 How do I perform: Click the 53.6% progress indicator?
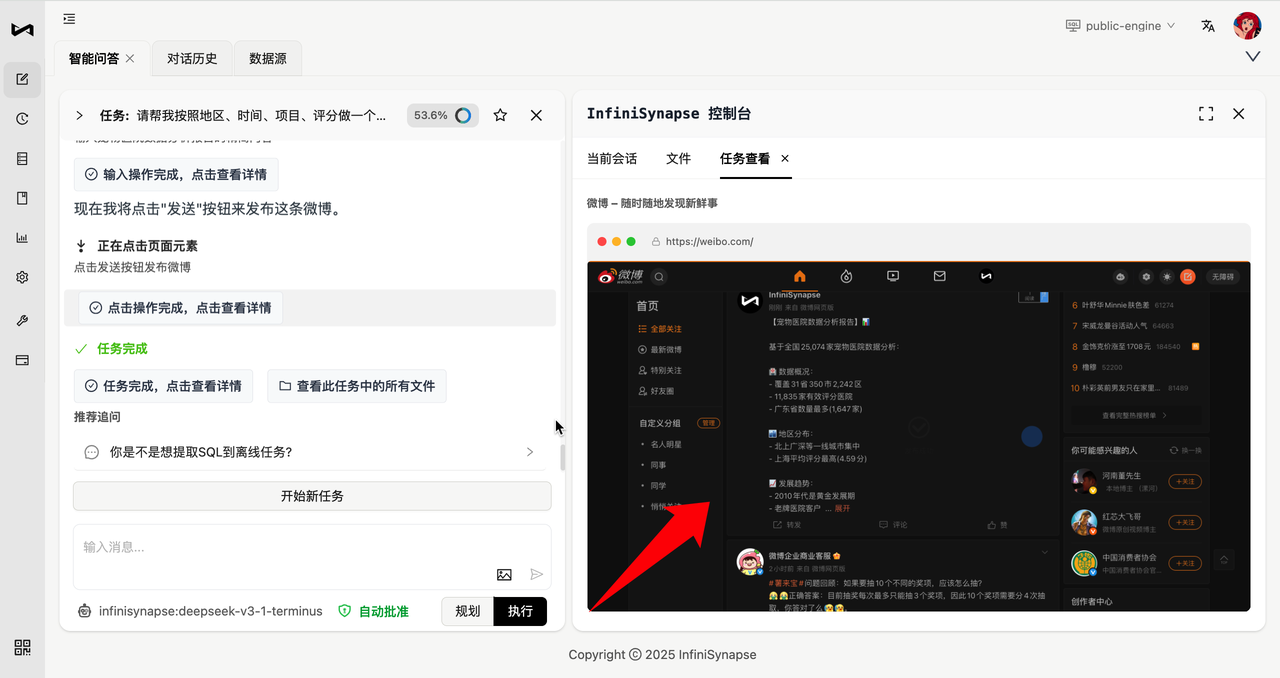point(442,115)
